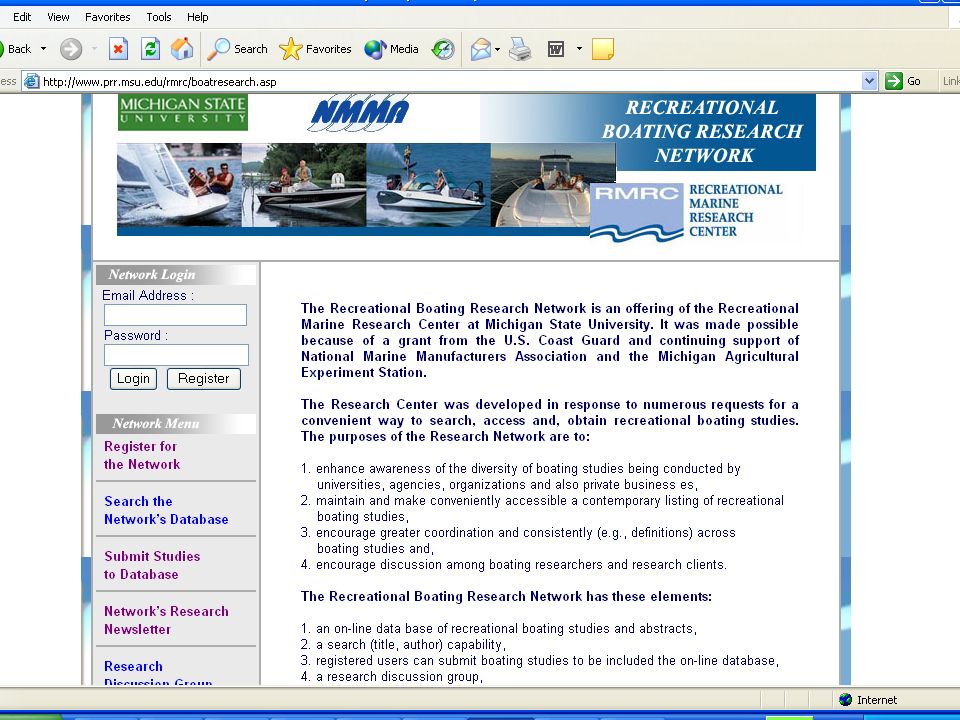Expand the Edit dropdown arrow beside Word icon
The image size is (960, 720).
[579, 49]
